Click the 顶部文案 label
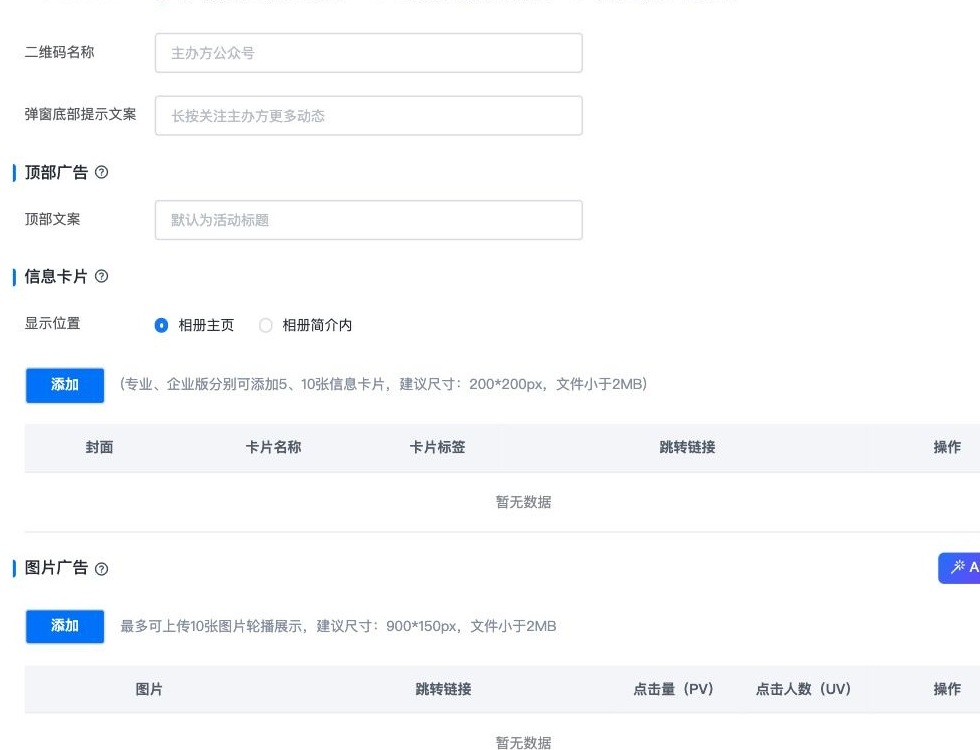 52,219
